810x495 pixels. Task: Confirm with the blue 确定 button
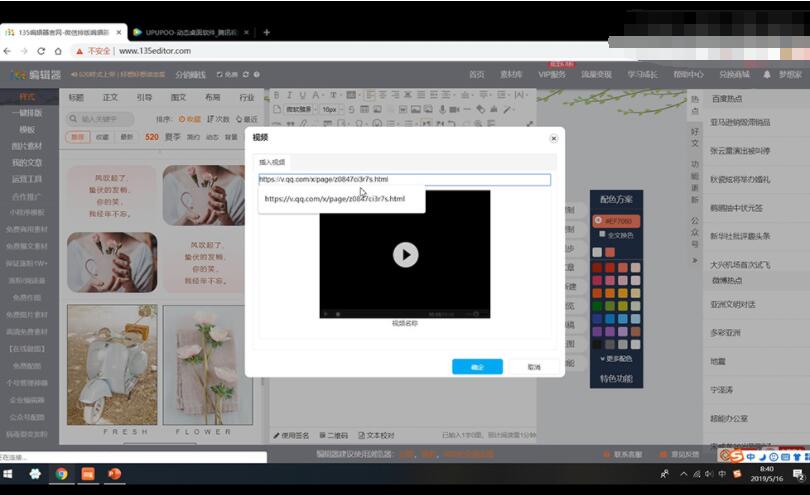(x=477, y=367)
